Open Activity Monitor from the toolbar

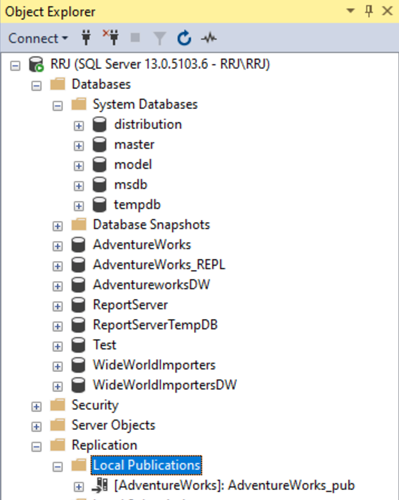[209, 38]
